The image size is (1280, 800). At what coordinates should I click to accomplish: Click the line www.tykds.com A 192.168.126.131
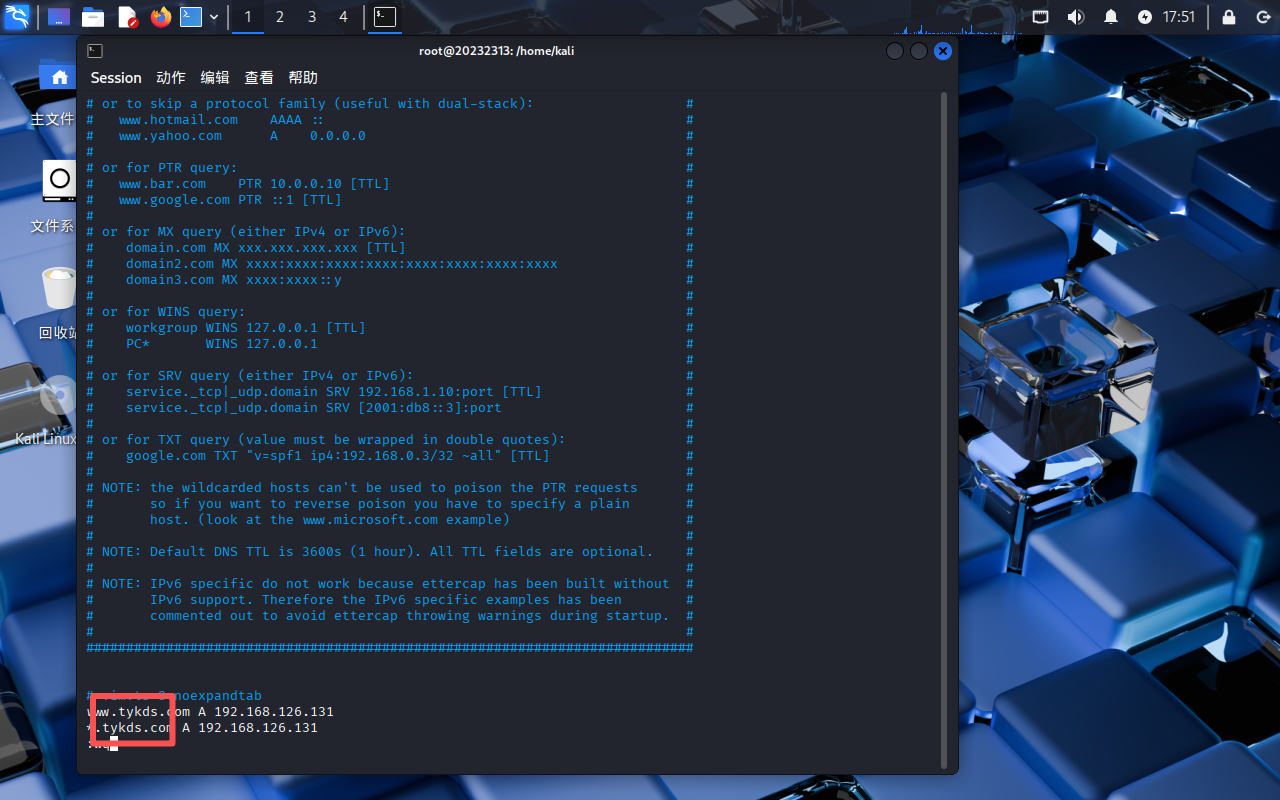tap(210, 712)
